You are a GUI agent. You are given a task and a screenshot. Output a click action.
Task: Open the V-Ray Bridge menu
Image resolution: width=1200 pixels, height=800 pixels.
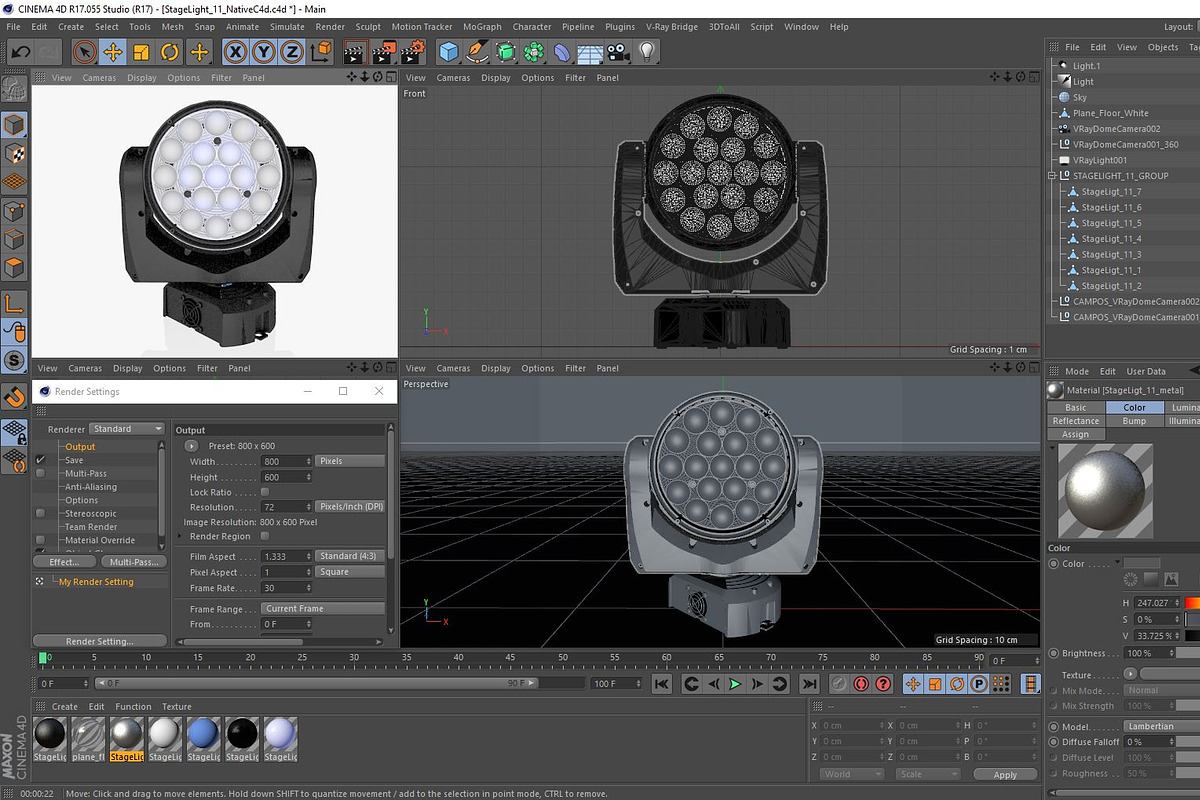(672, 27)
